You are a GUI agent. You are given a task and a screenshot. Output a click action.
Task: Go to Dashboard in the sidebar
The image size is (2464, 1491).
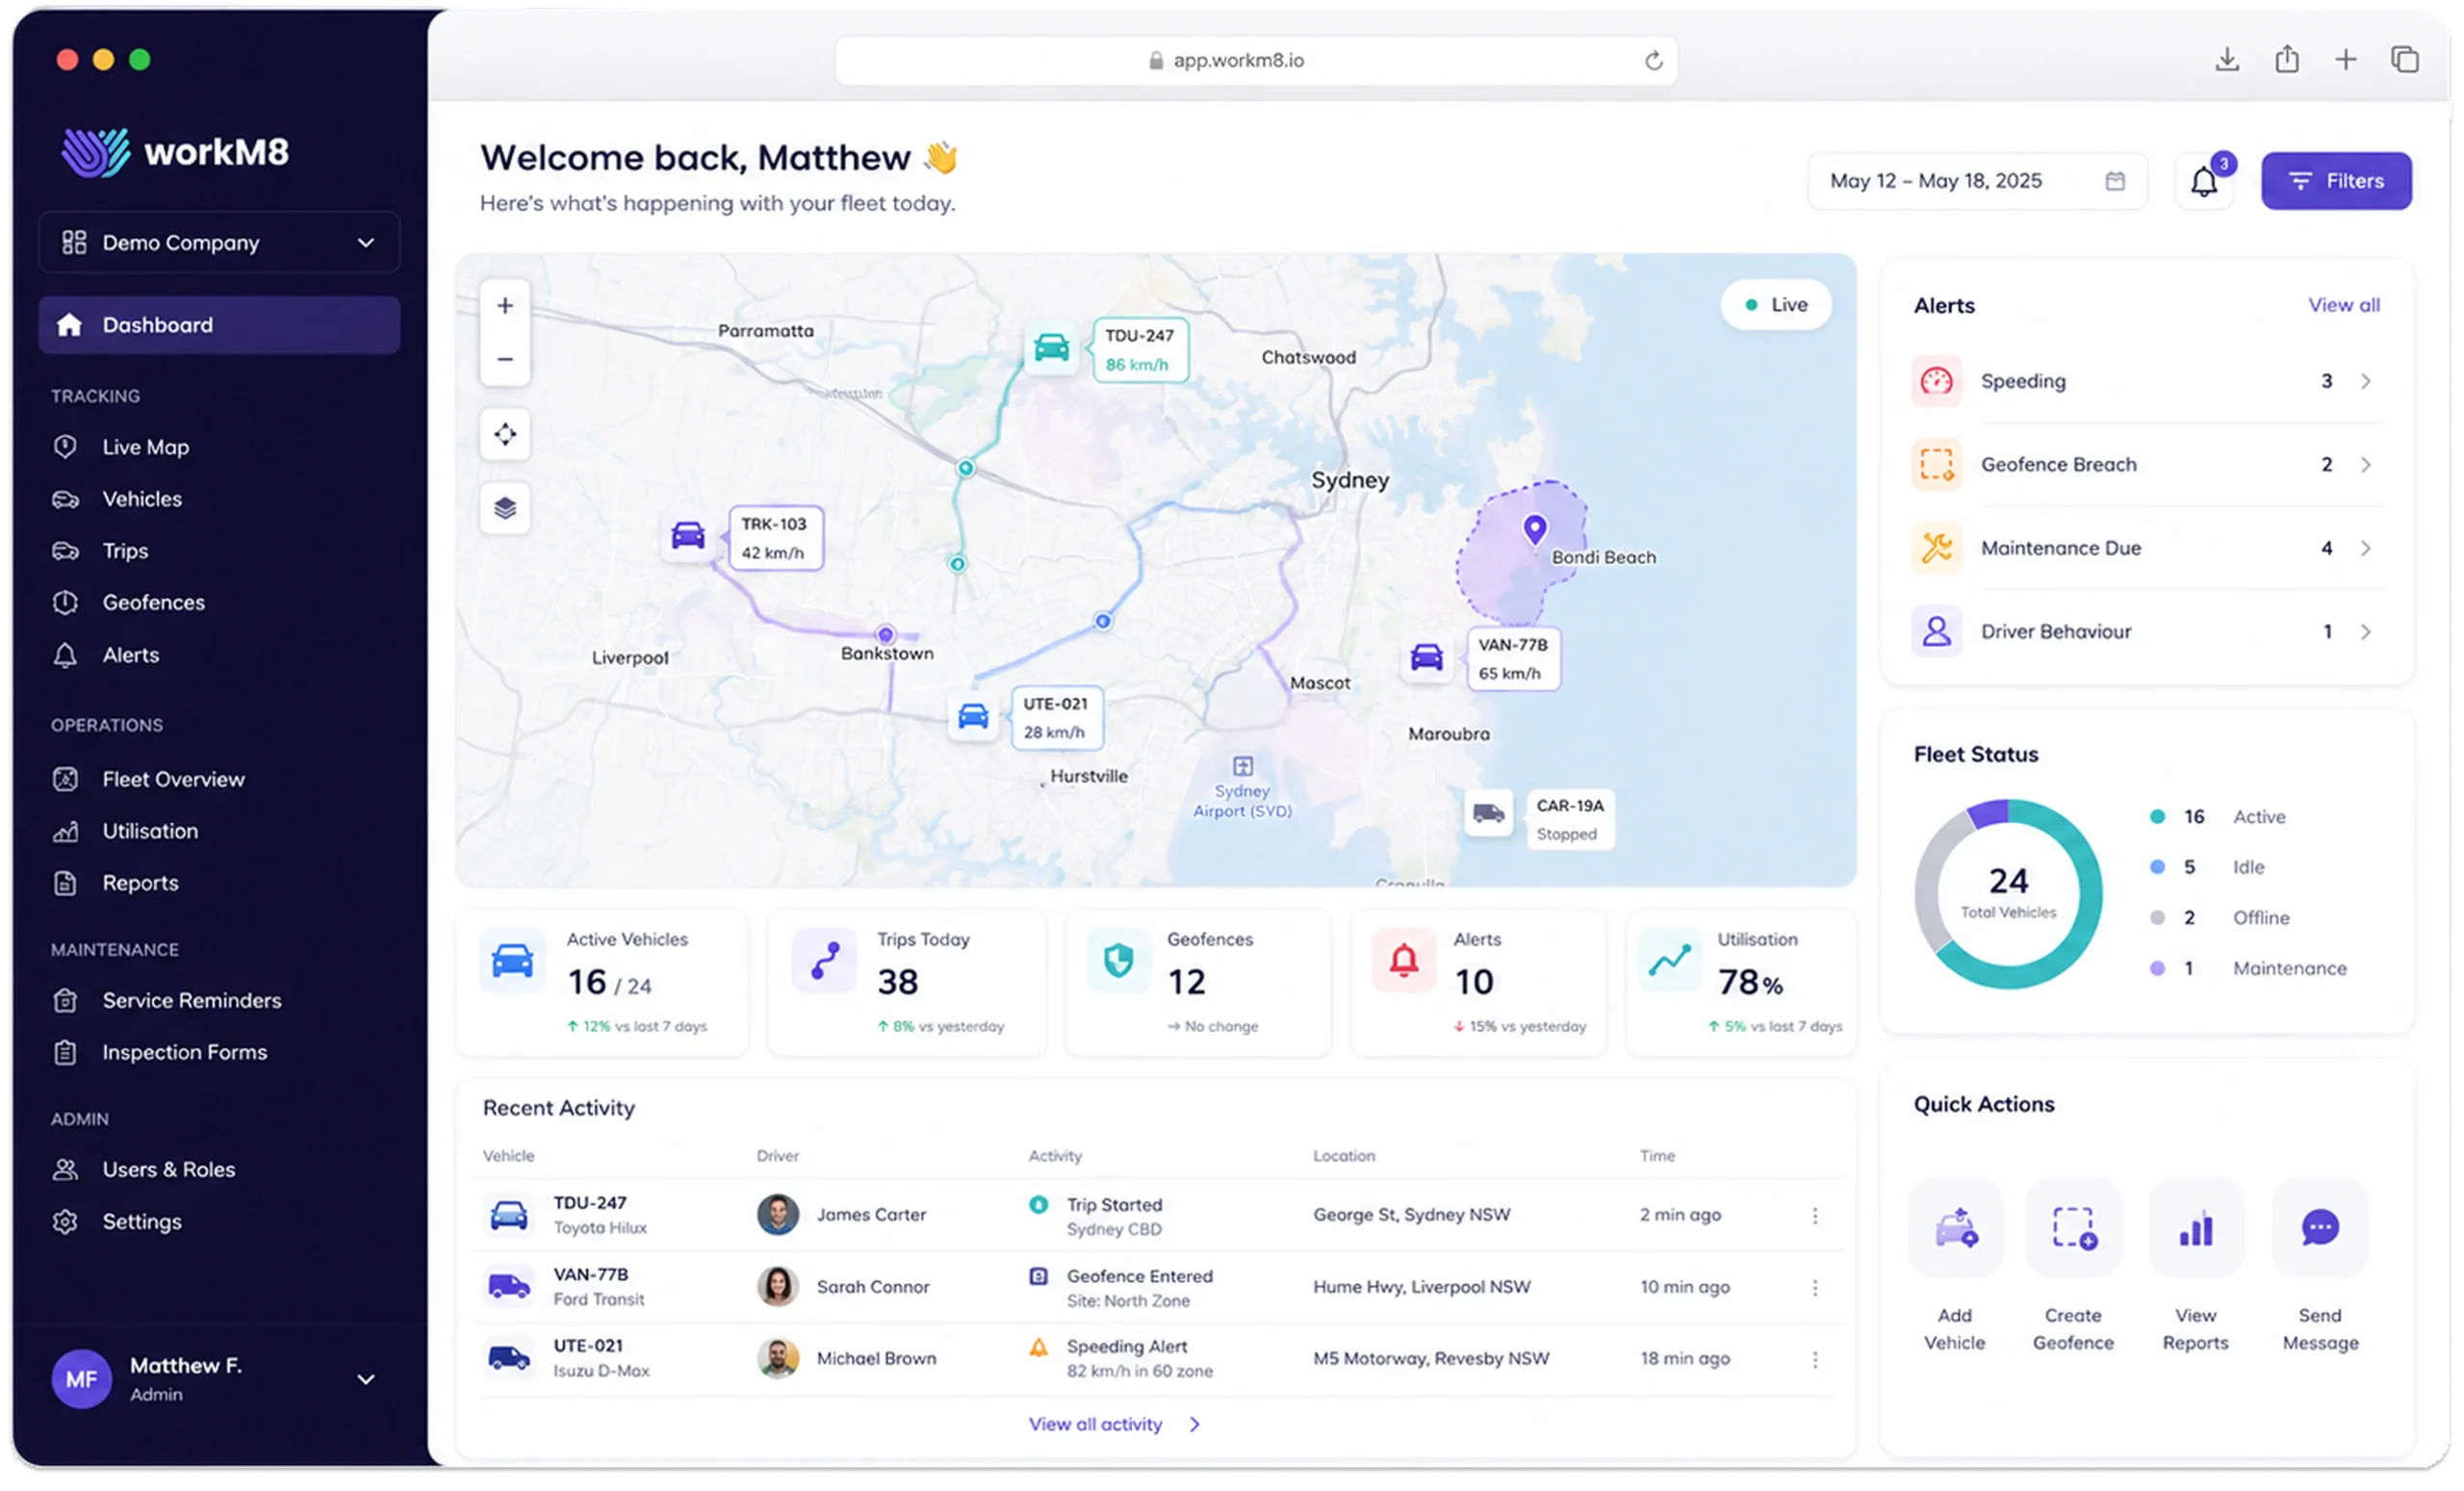coord(219,325)
